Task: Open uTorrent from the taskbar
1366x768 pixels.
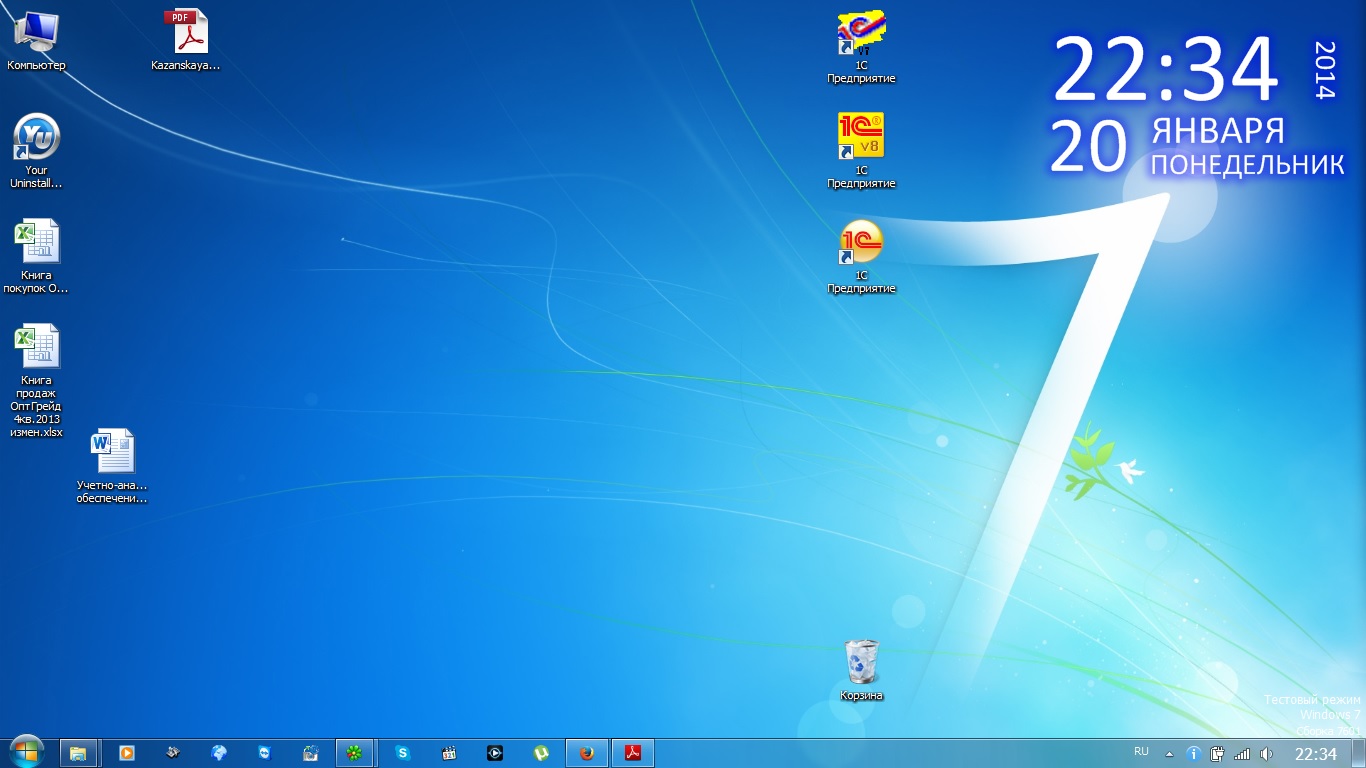Action: pos(541,753)
